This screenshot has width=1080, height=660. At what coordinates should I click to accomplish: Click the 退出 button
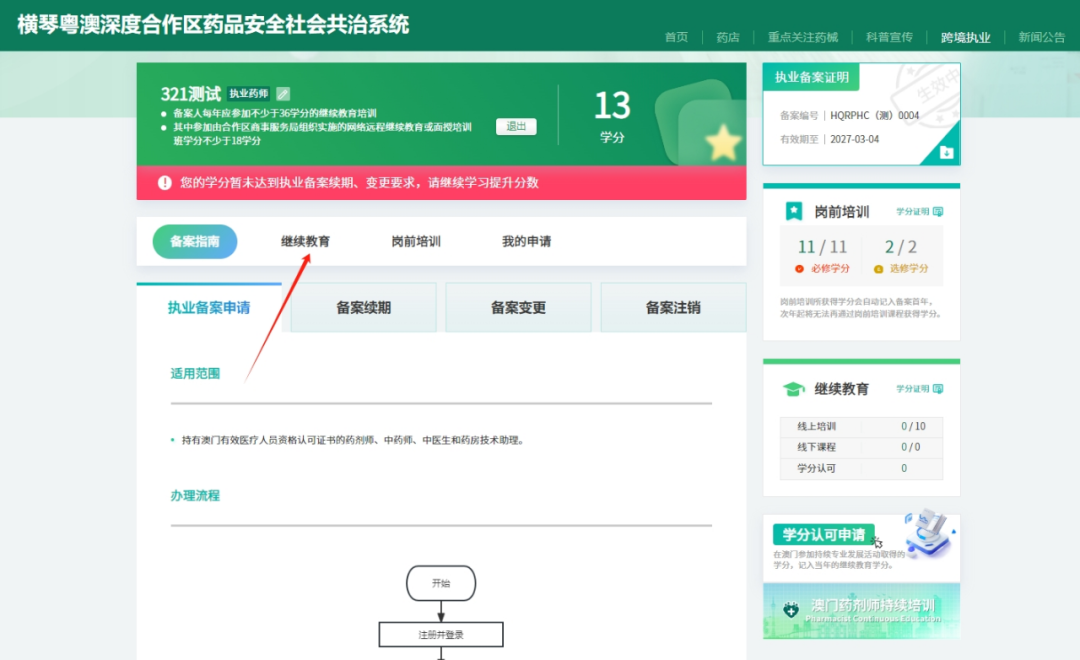515,126
